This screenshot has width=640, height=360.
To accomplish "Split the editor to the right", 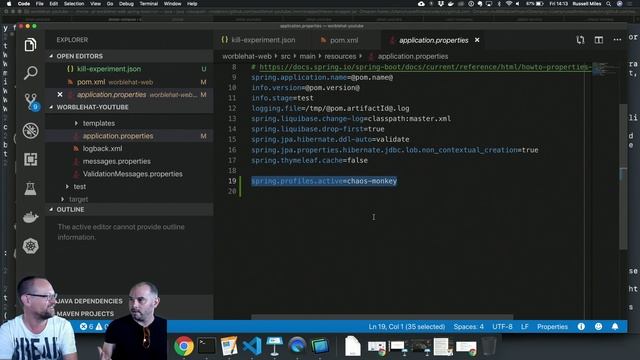I will pyautogui.click(x=598, y=40).
